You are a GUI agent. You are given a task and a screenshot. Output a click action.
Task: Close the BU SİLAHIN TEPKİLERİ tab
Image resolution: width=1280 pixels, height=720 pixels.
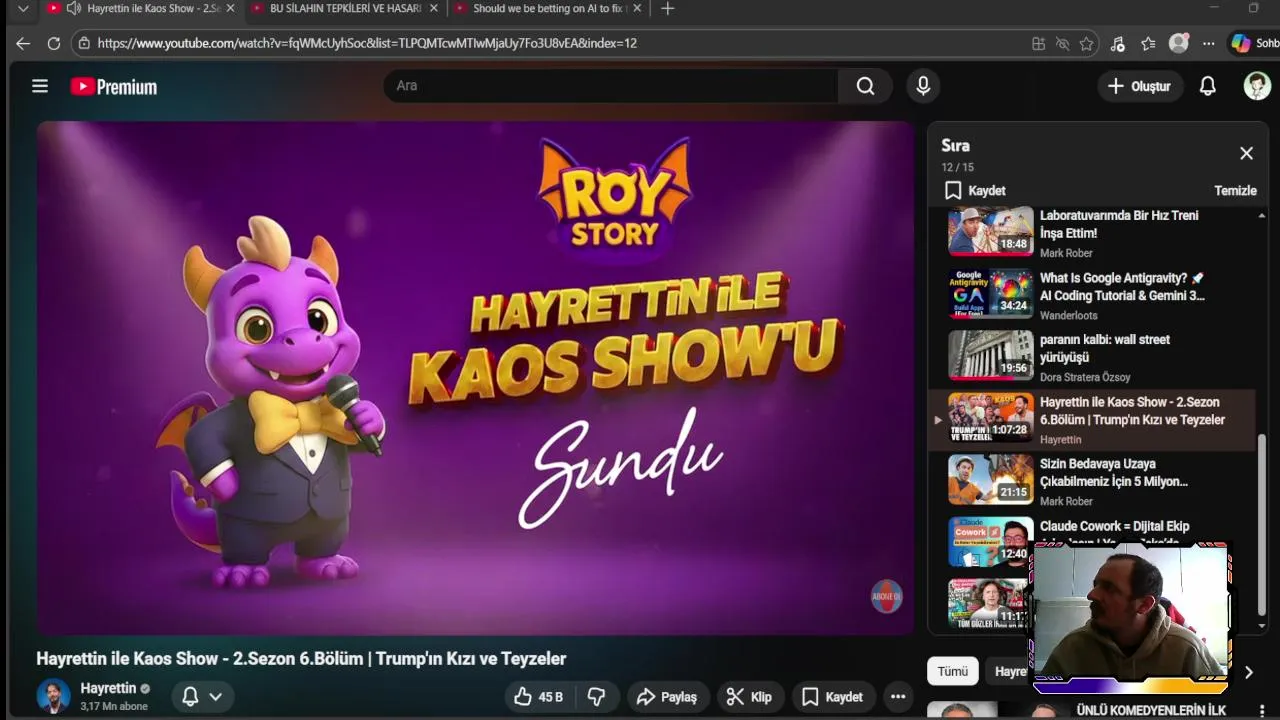click(x=433, y=8)
